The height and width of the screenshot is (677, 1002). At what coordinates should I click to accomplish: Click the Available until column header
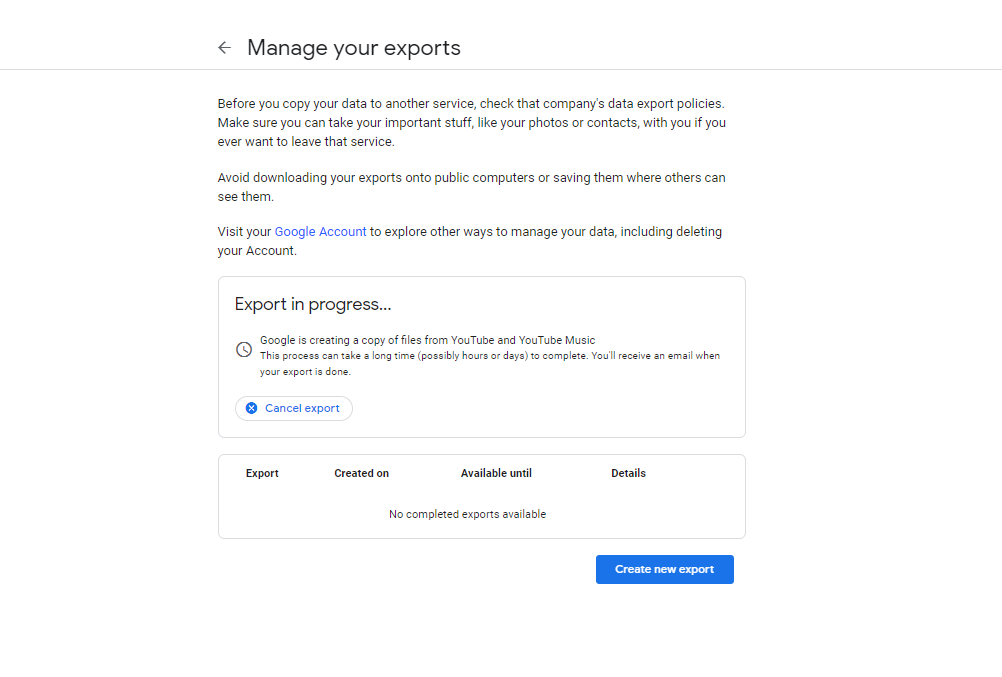tap(496, 473)
